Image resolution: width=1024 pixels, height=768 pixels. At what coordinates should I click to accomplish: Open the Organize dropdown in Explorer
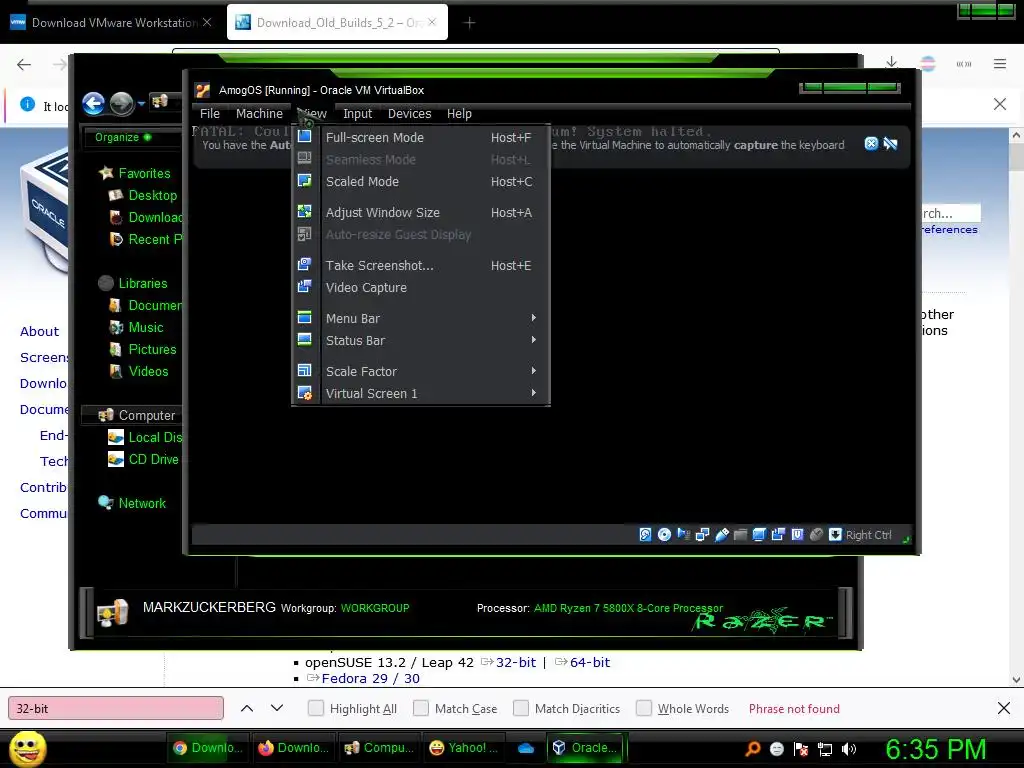click(123, 137)
